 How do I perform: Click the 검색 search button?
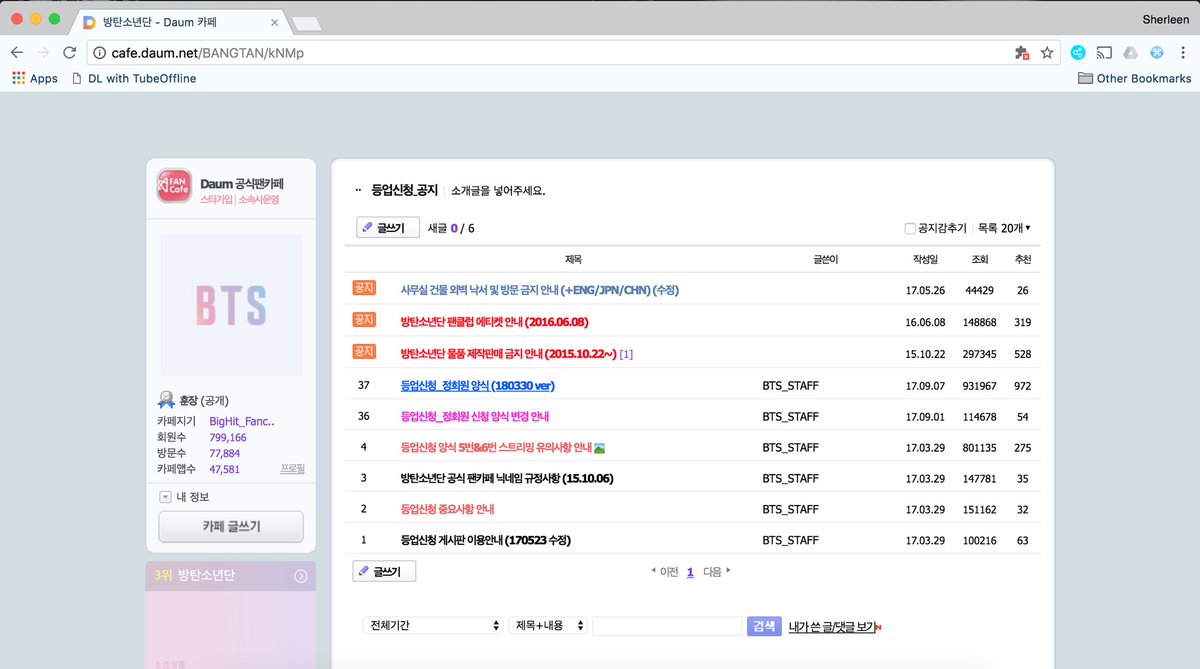[763, 625]
